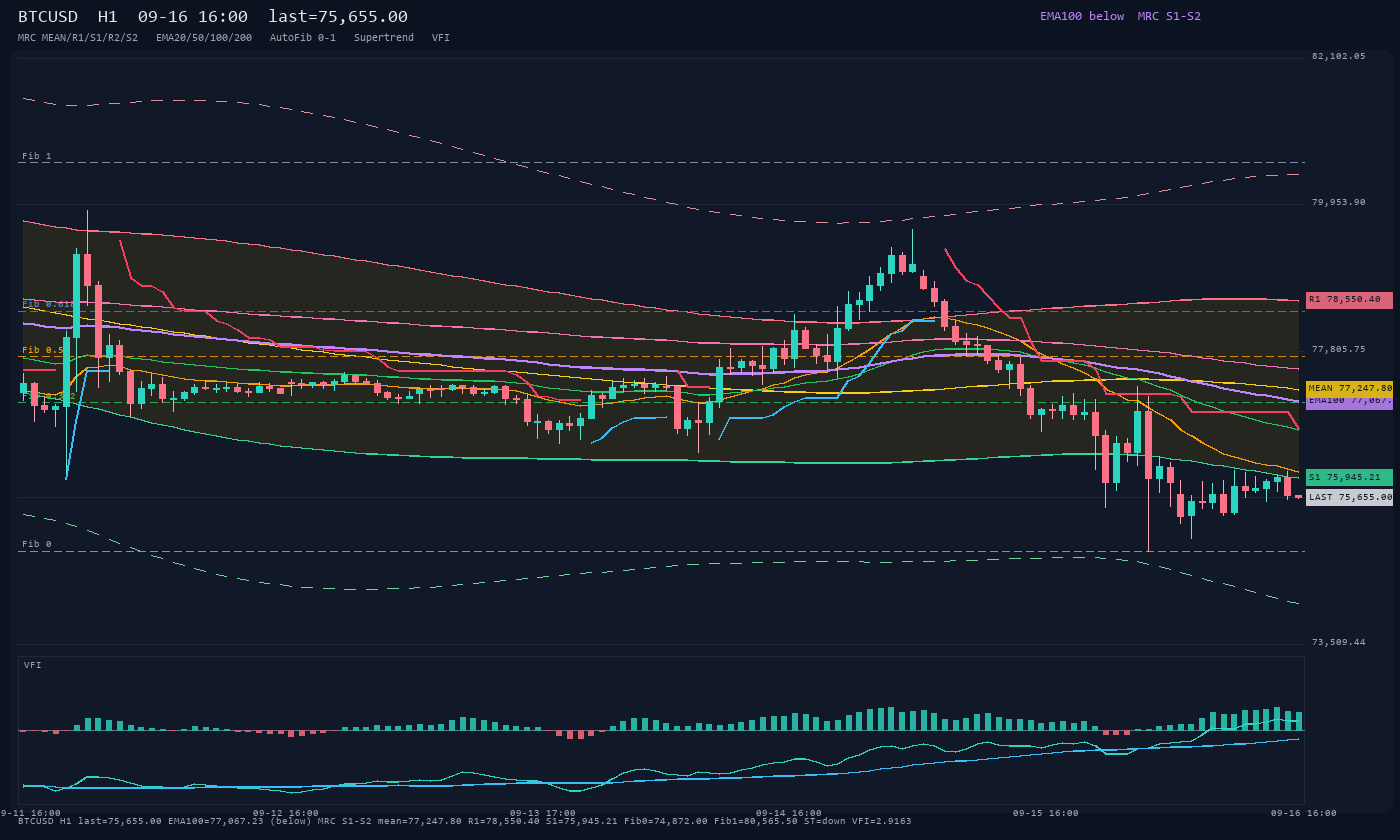The width and height of the screenshot is (1400, 840).
Task: Click the 09-16 16:00 time axis label
Action: click(1303, 813)
